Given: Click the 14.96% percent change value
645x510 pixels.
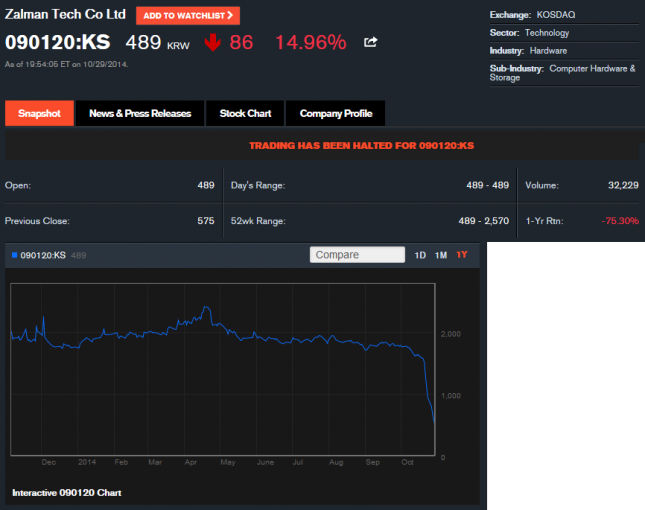Looking at the screenshot, I should coord(311,42).
